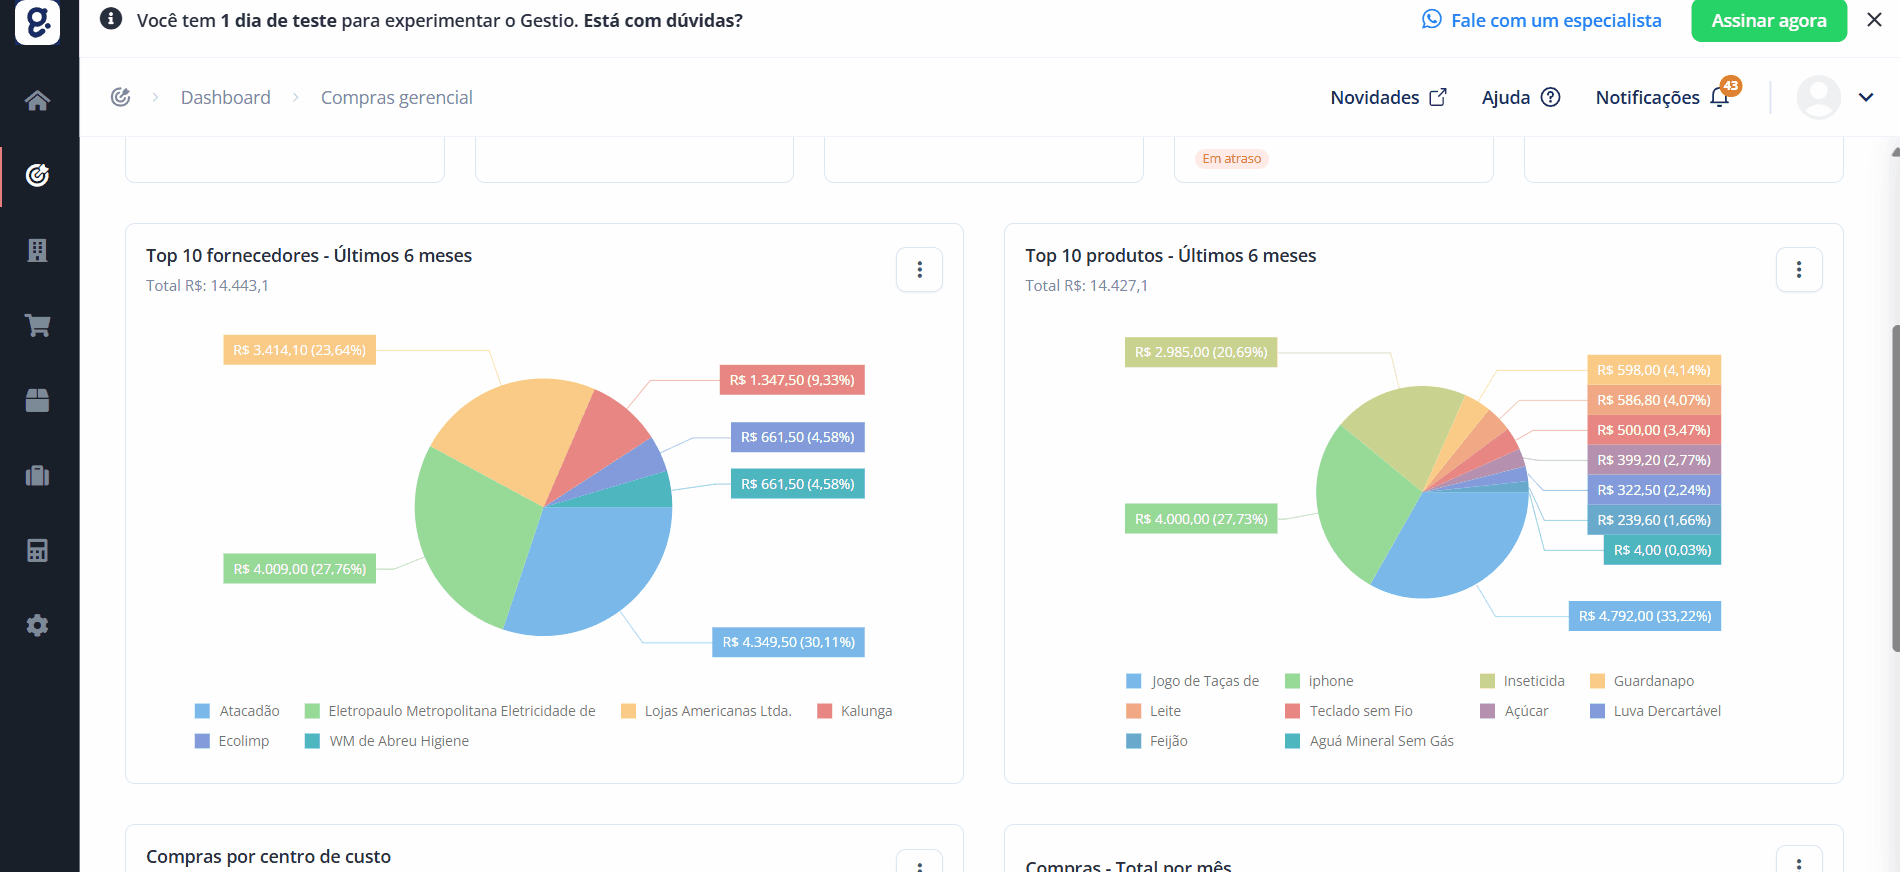The height and width of the screenshot is (872, 1900).
Task: Toggle Ecolimp legend series
Action: [232, 741]
